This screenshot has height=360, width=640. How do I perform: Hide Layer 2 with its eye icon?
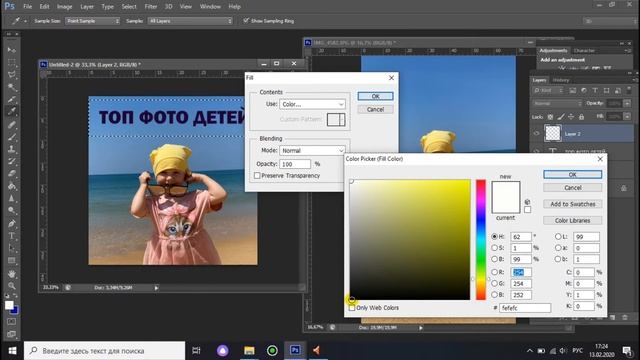(x=536, y=133)
